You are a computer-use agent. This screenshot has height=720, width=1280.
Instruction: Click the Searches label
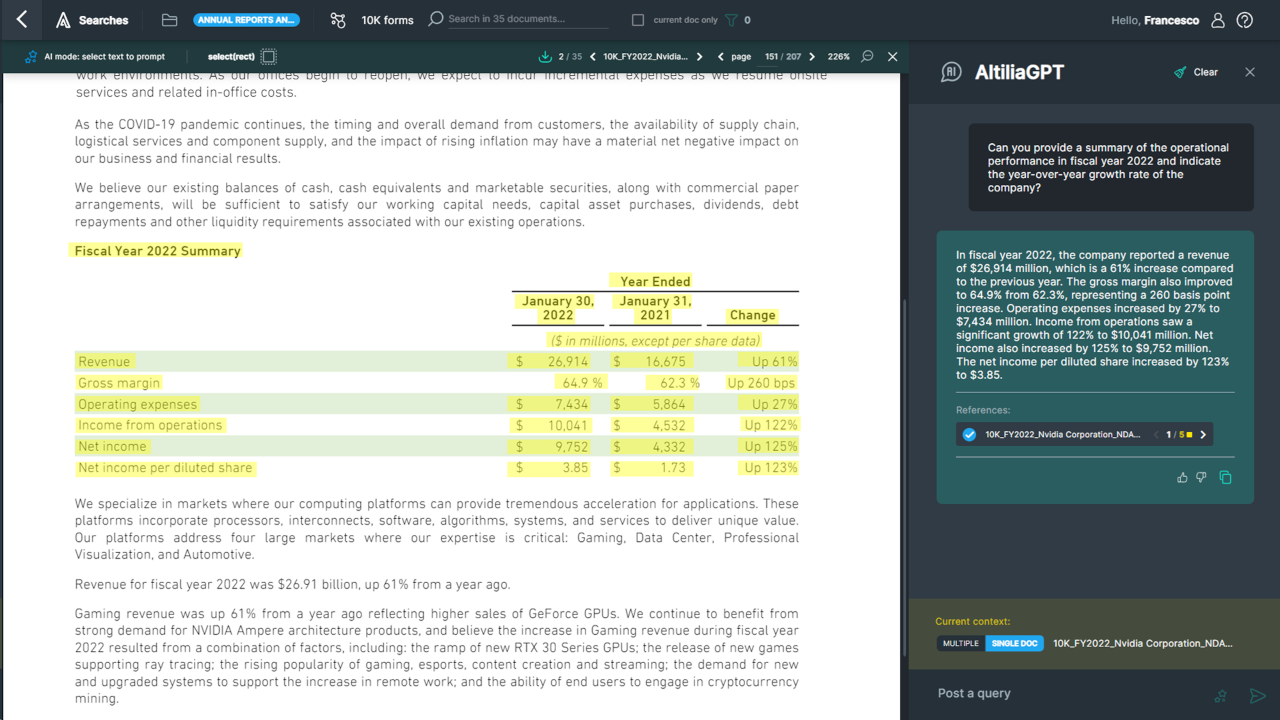tap(104, 20)
